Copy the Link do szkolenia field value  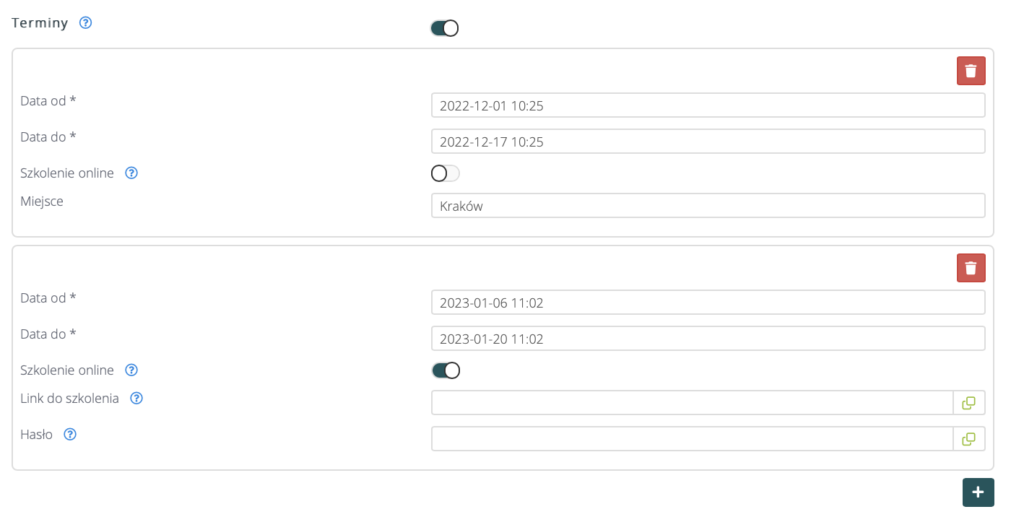pyautogui.click(x=968, y=403)
